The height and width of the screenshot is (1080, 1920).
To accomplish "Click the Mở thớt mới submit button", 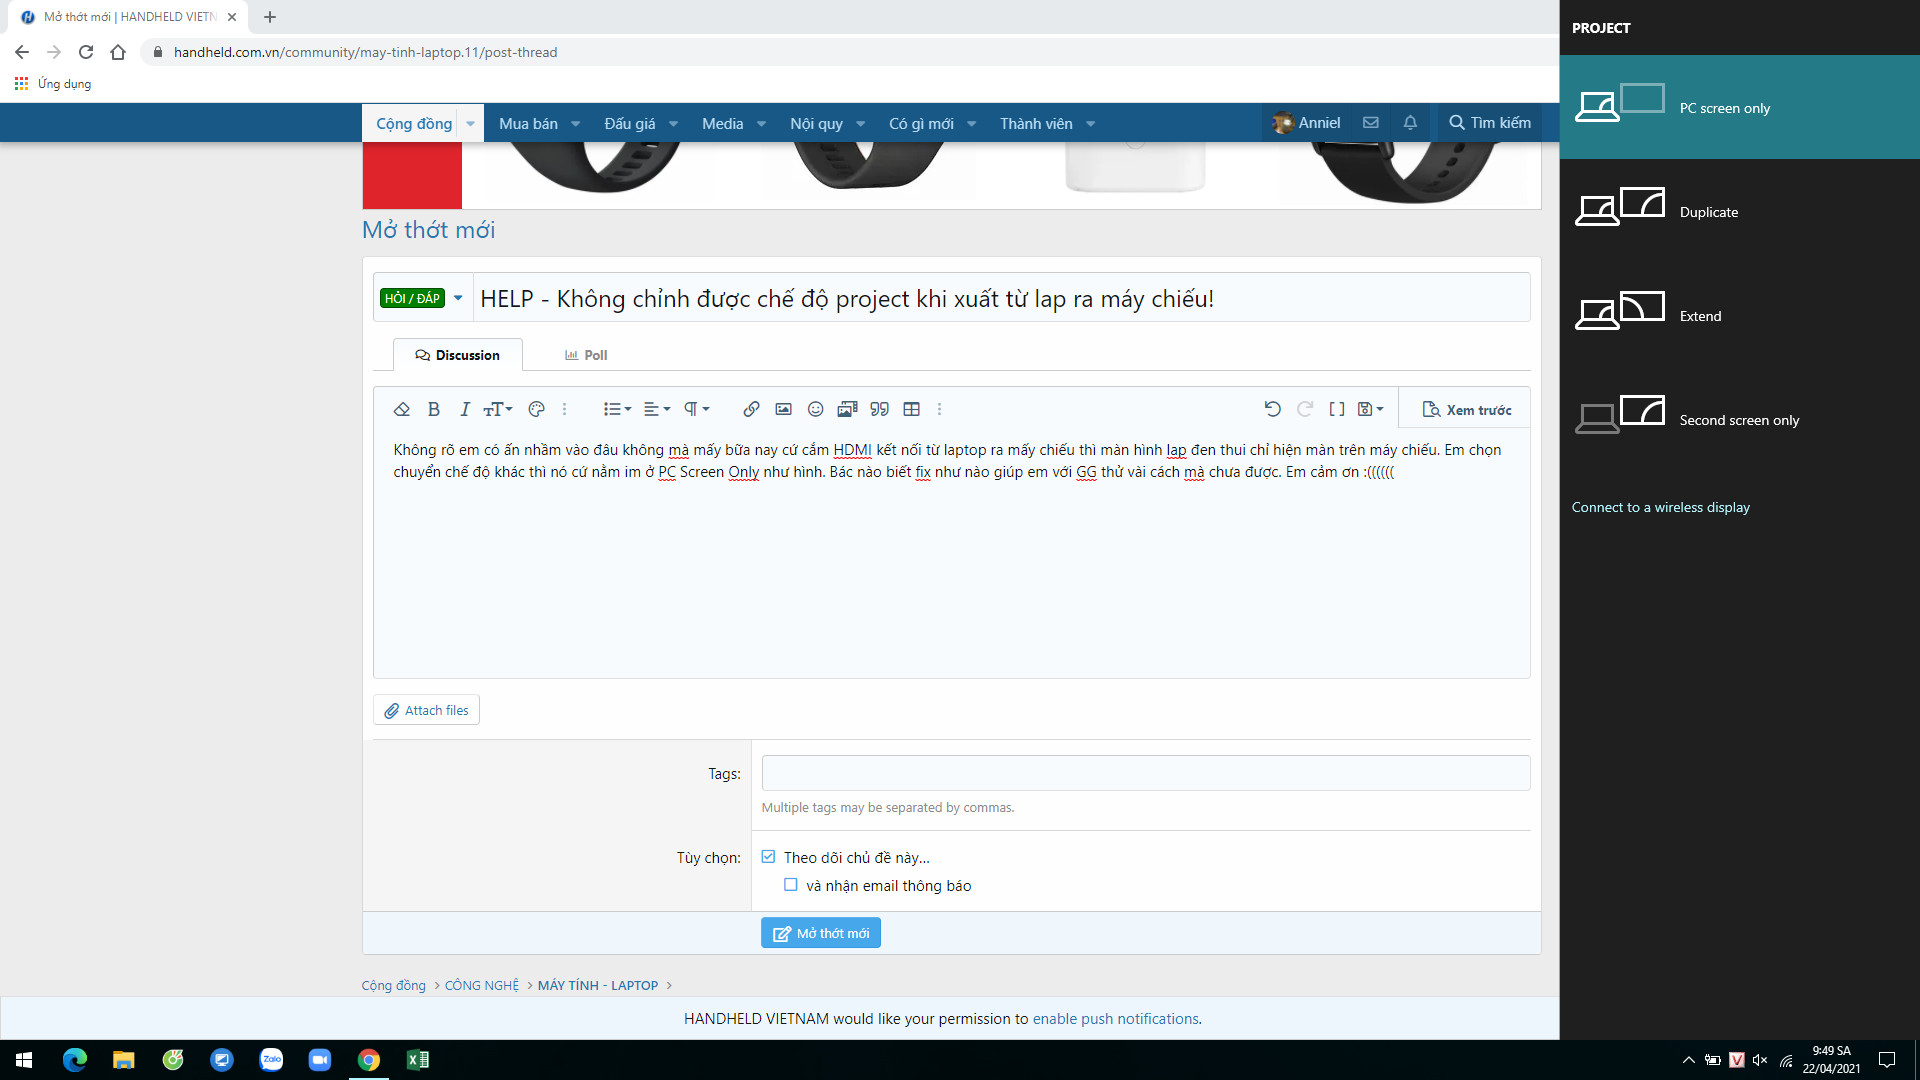I will coord(820,933).
